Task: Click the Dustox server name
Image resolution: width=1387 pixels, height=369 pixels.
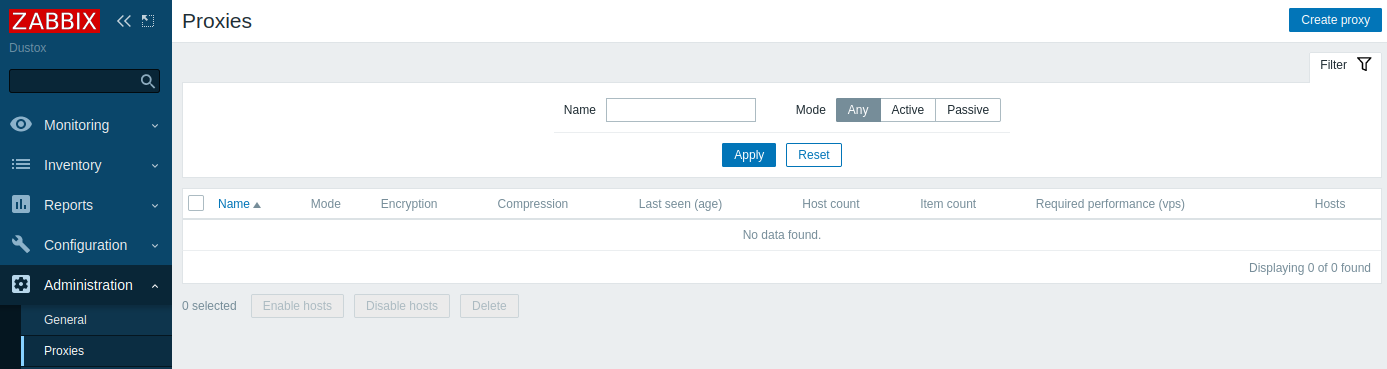Action: pyautogui.click(x=28, y=48)
